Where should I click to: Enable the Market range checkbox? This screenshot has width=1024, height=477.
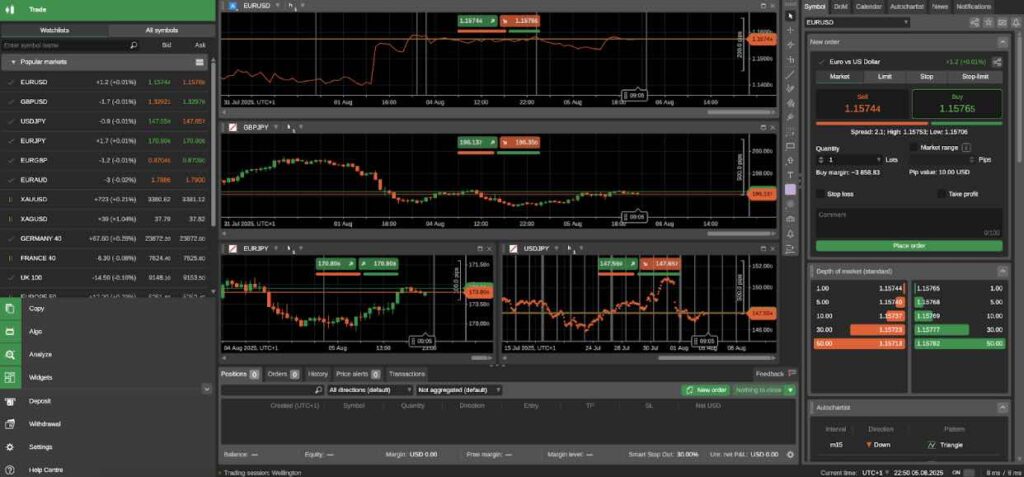click(x=914, y=148)
